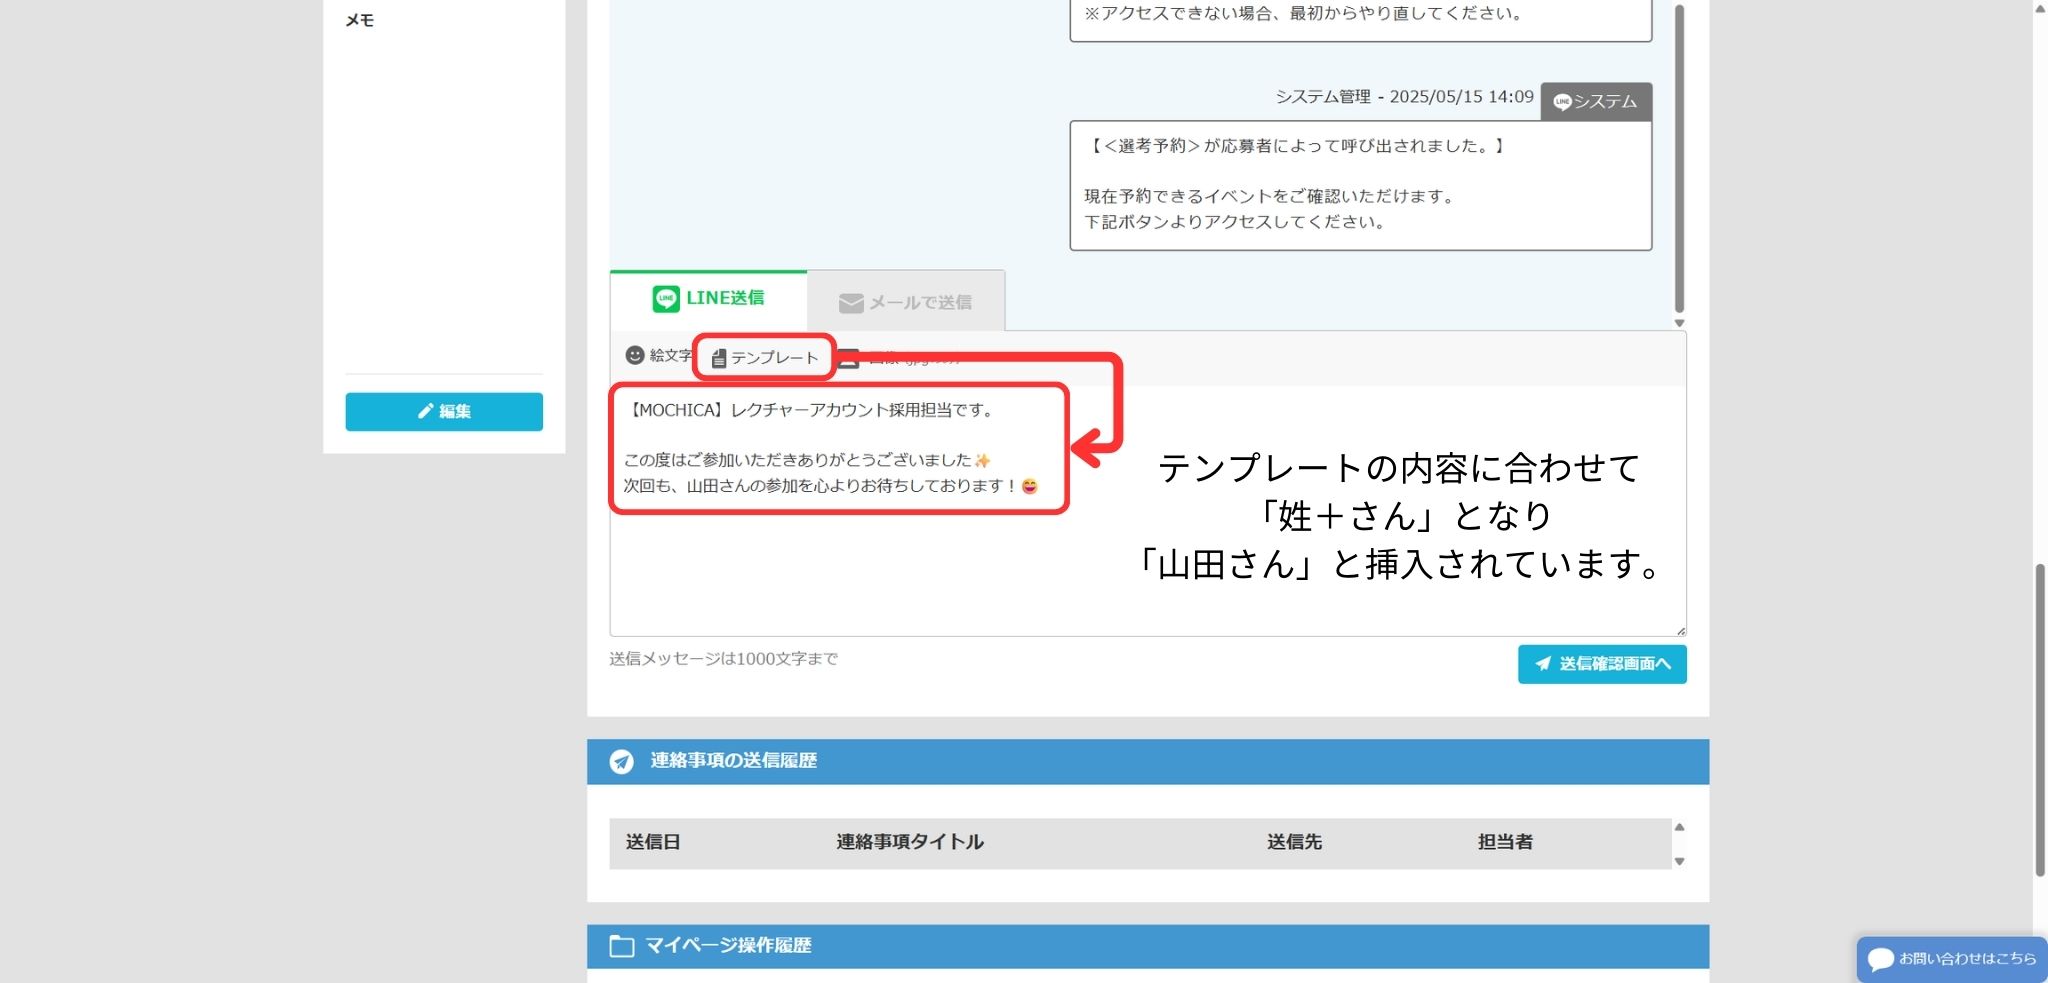Click the green LINE logo icon
Viewport: 2048px width, 983px height.
(666, 298)
